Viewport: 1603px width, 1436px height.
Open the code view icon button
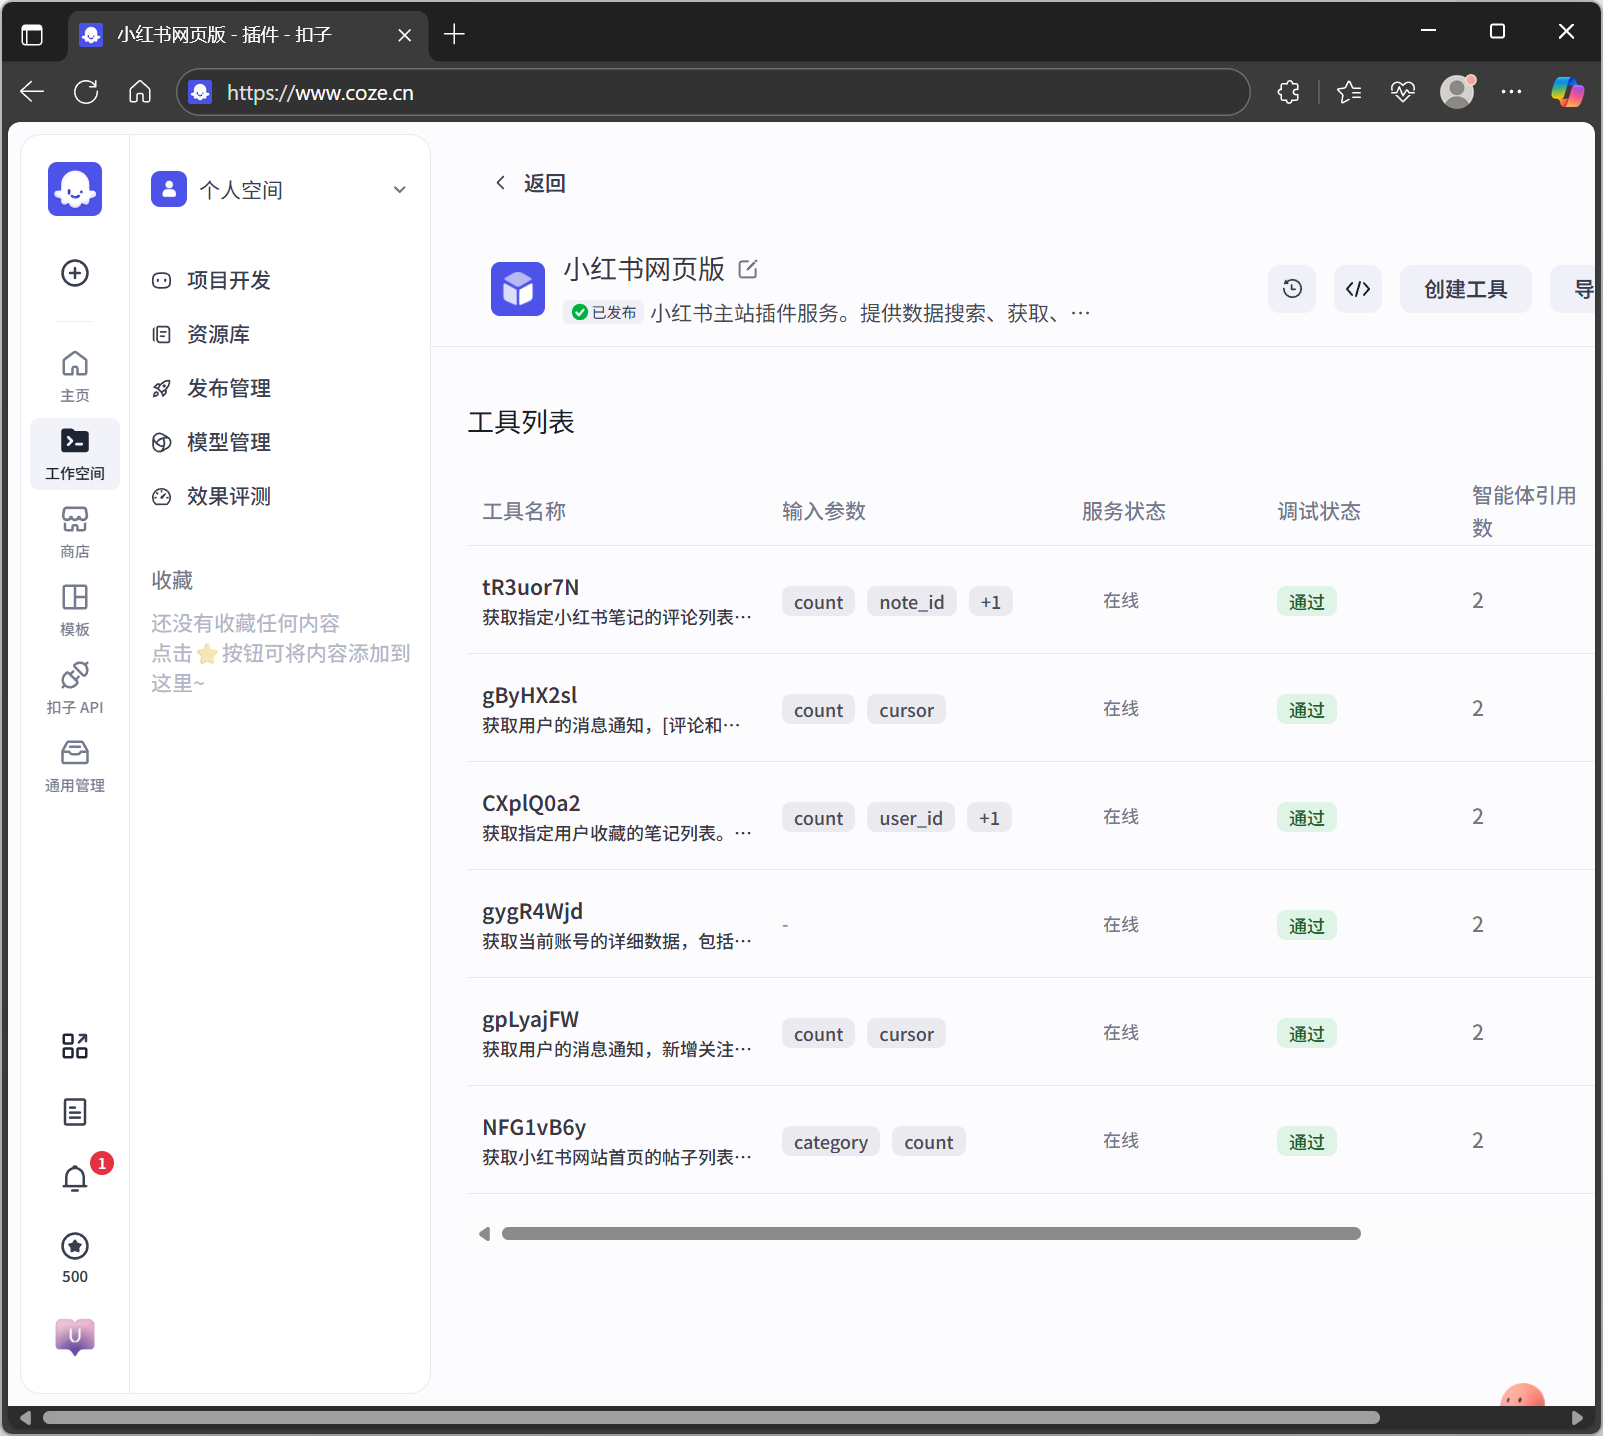(x=1358, y=289)
